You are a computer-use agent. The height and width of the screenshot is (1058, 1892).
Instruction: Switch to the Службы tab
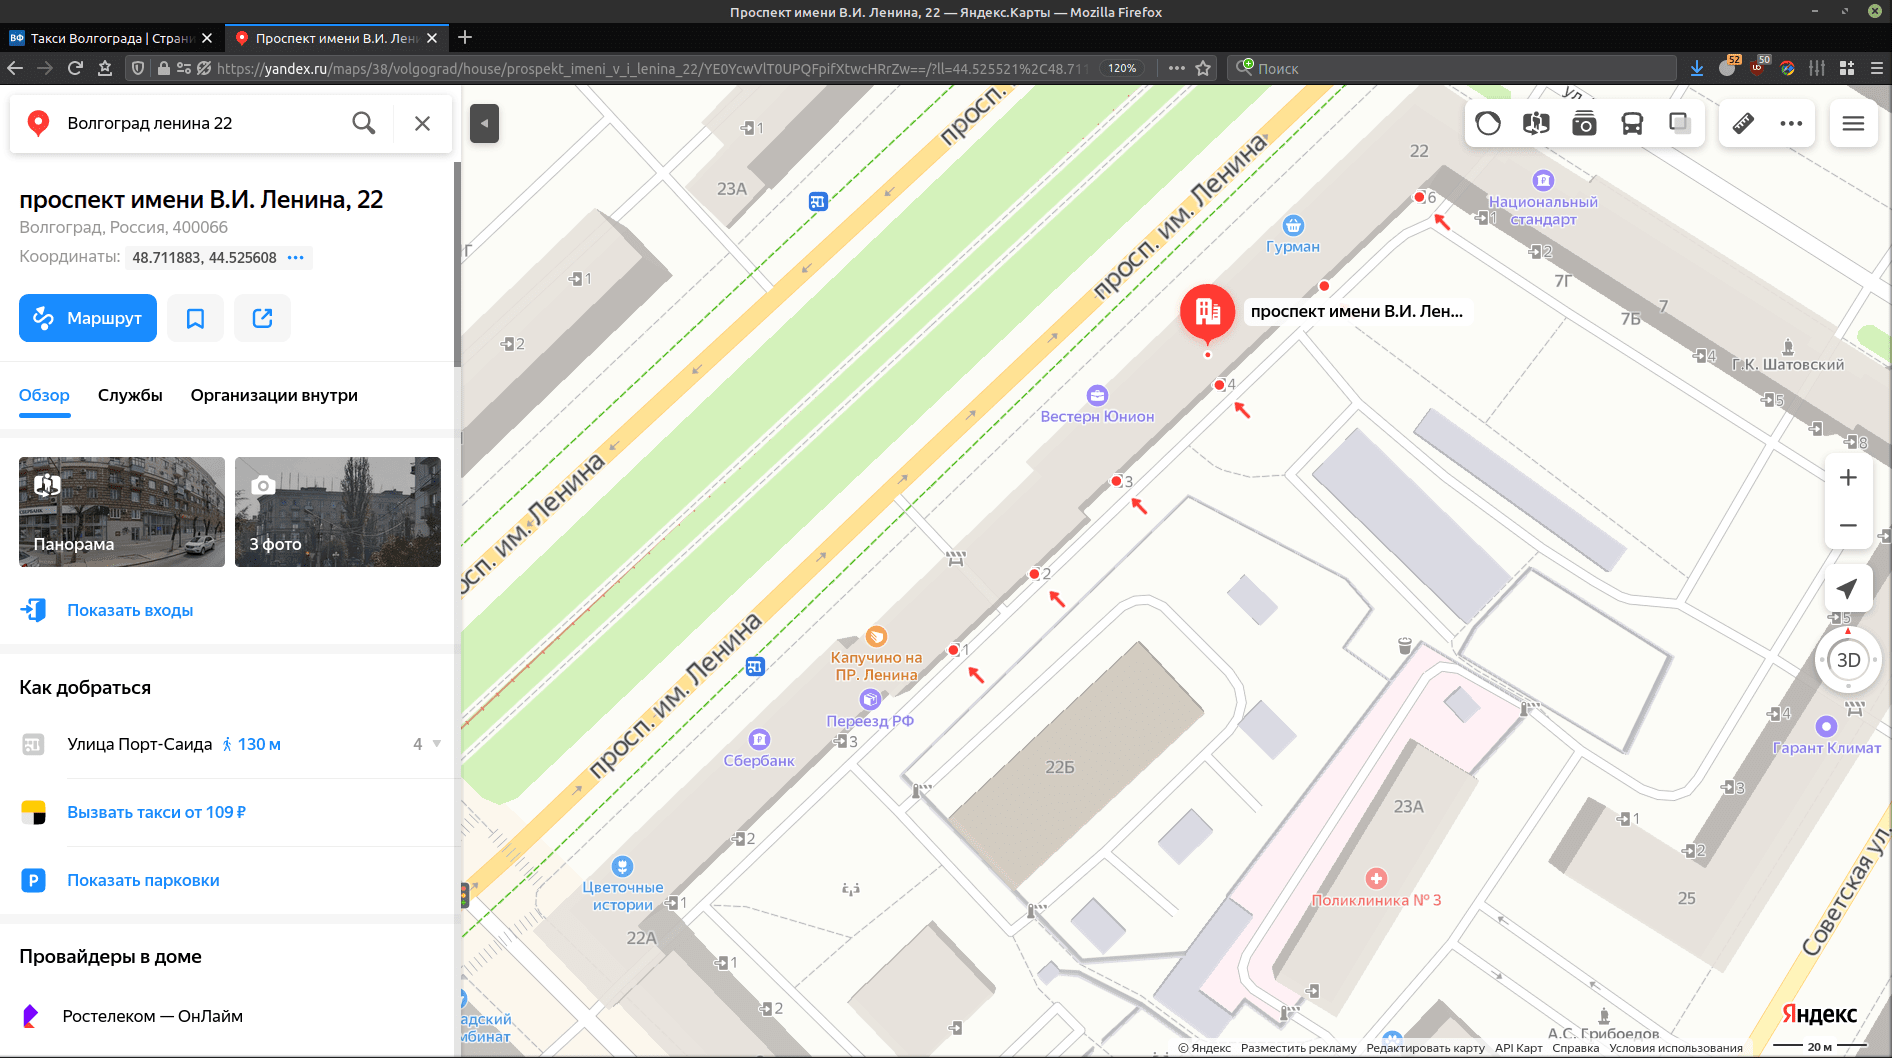[130, 395]
